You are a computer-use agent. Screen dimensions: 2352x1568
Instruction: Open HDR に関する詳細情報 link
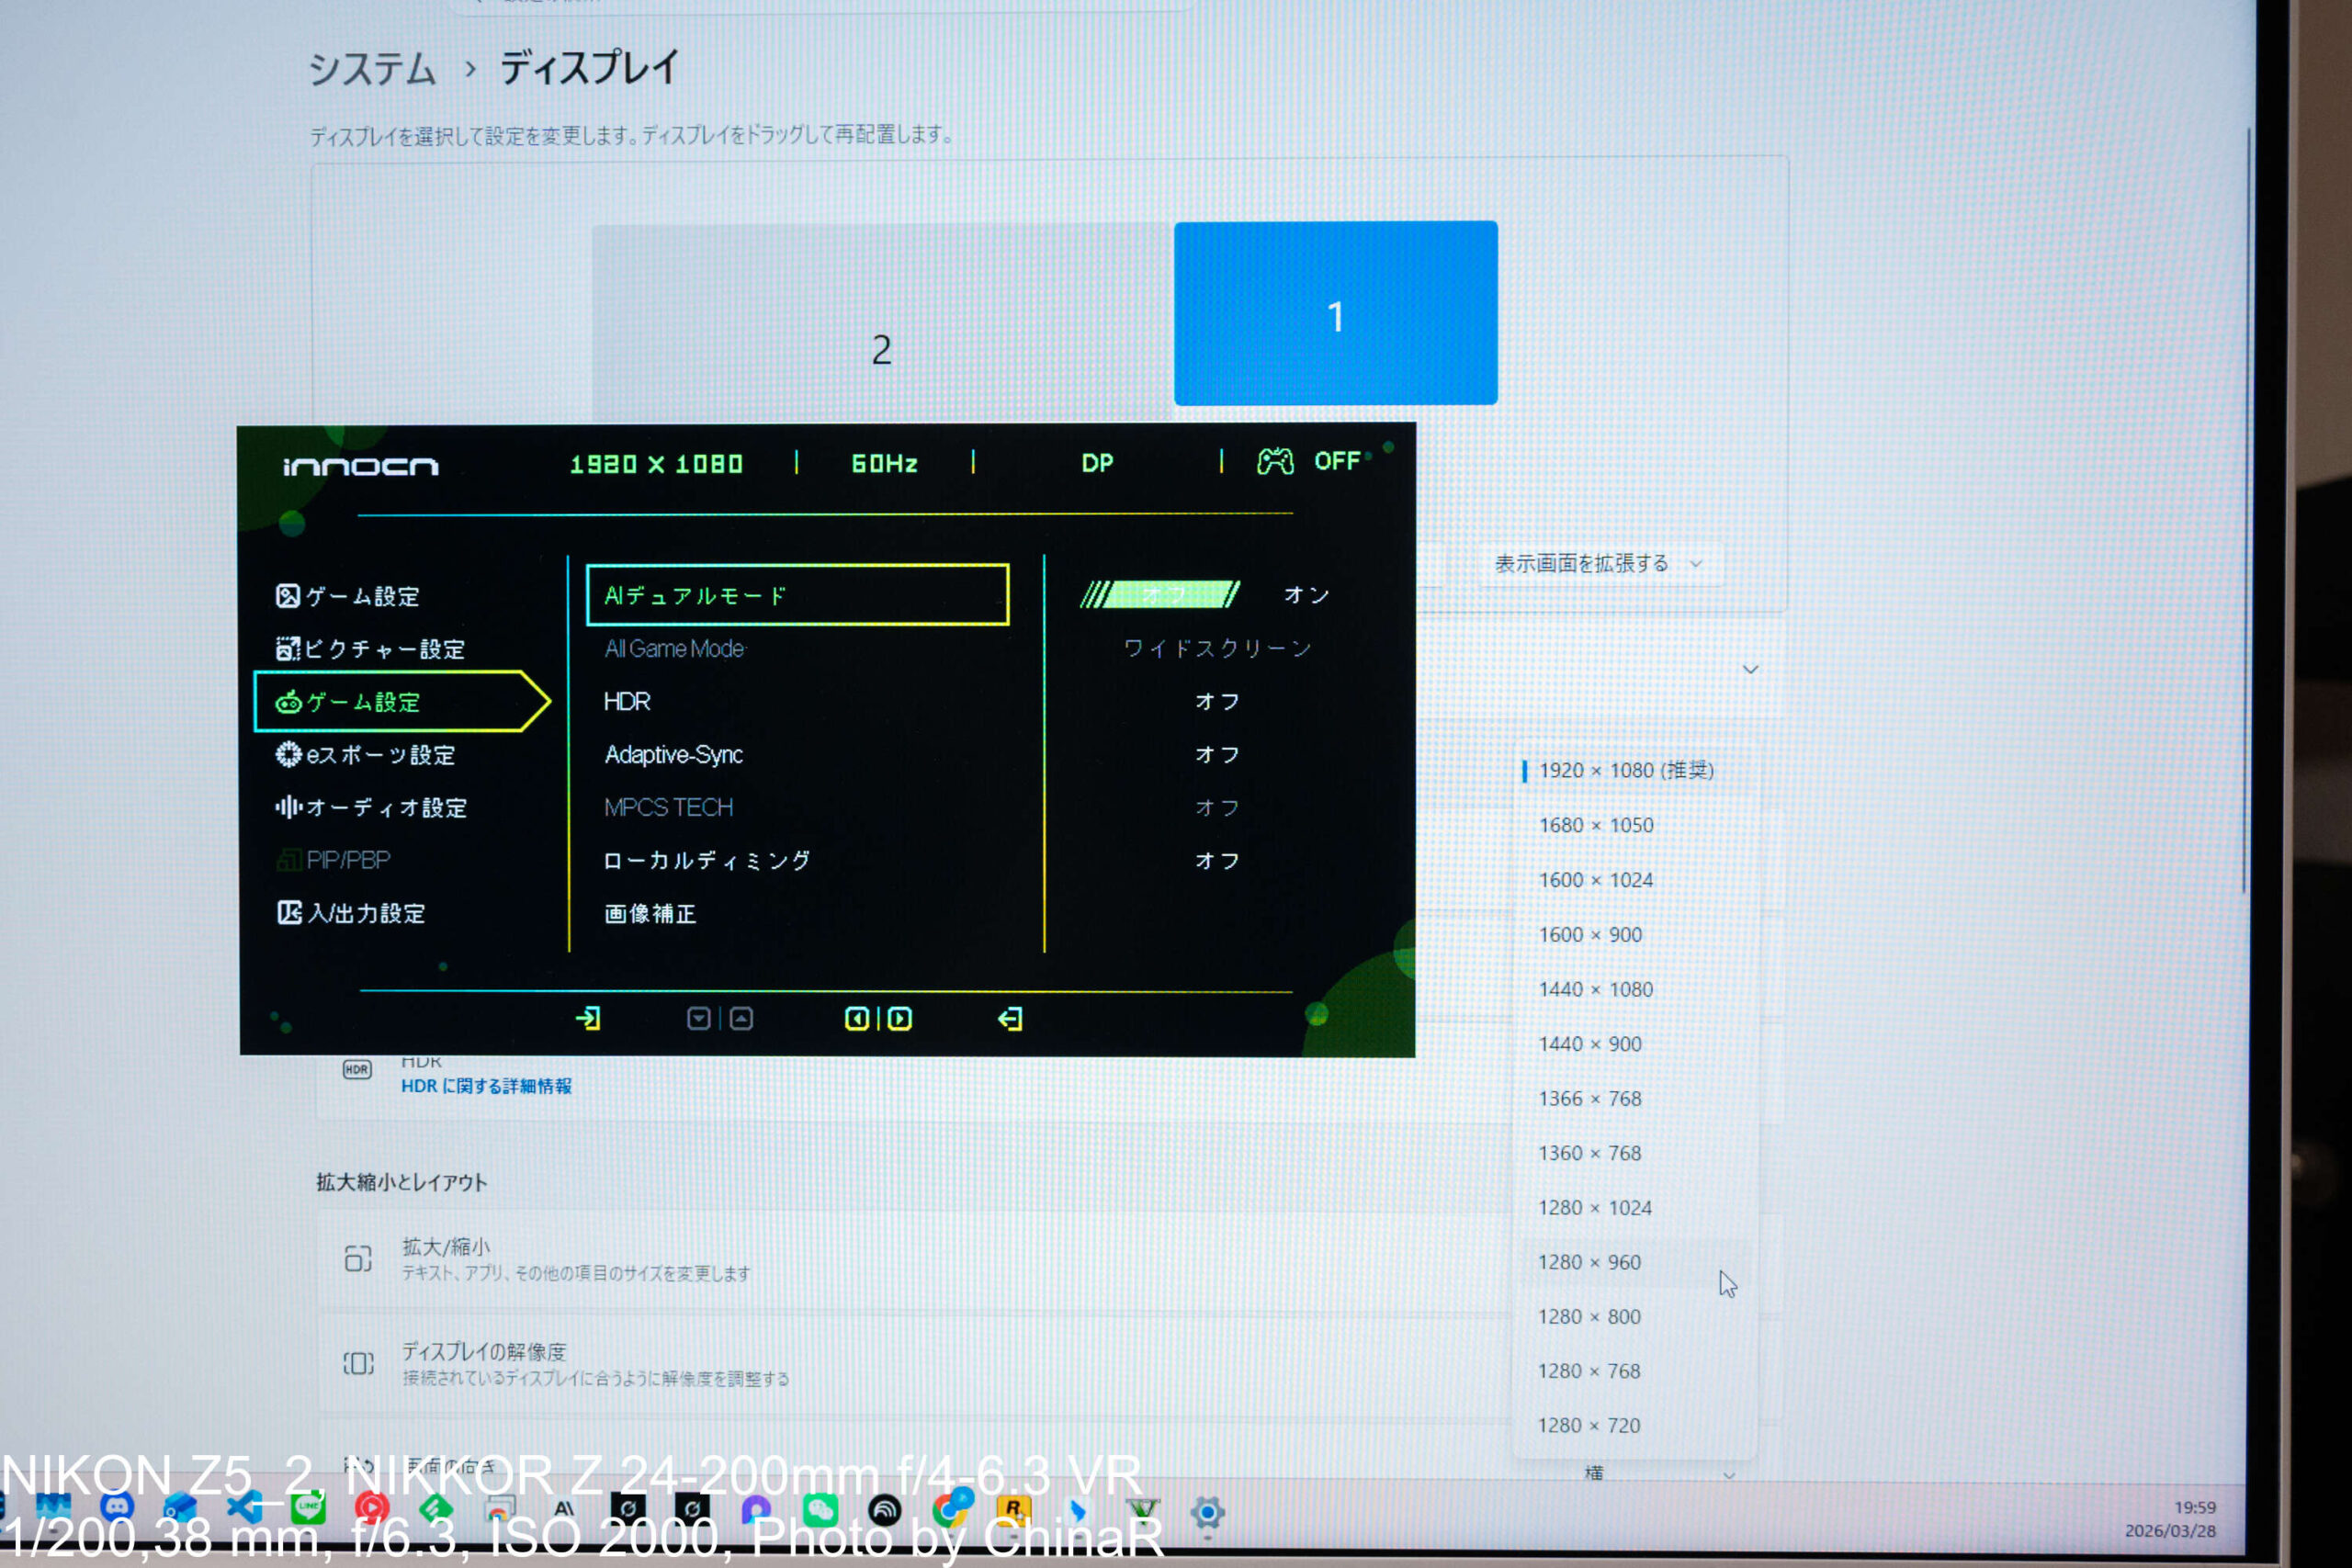[x=486, y=1086]
